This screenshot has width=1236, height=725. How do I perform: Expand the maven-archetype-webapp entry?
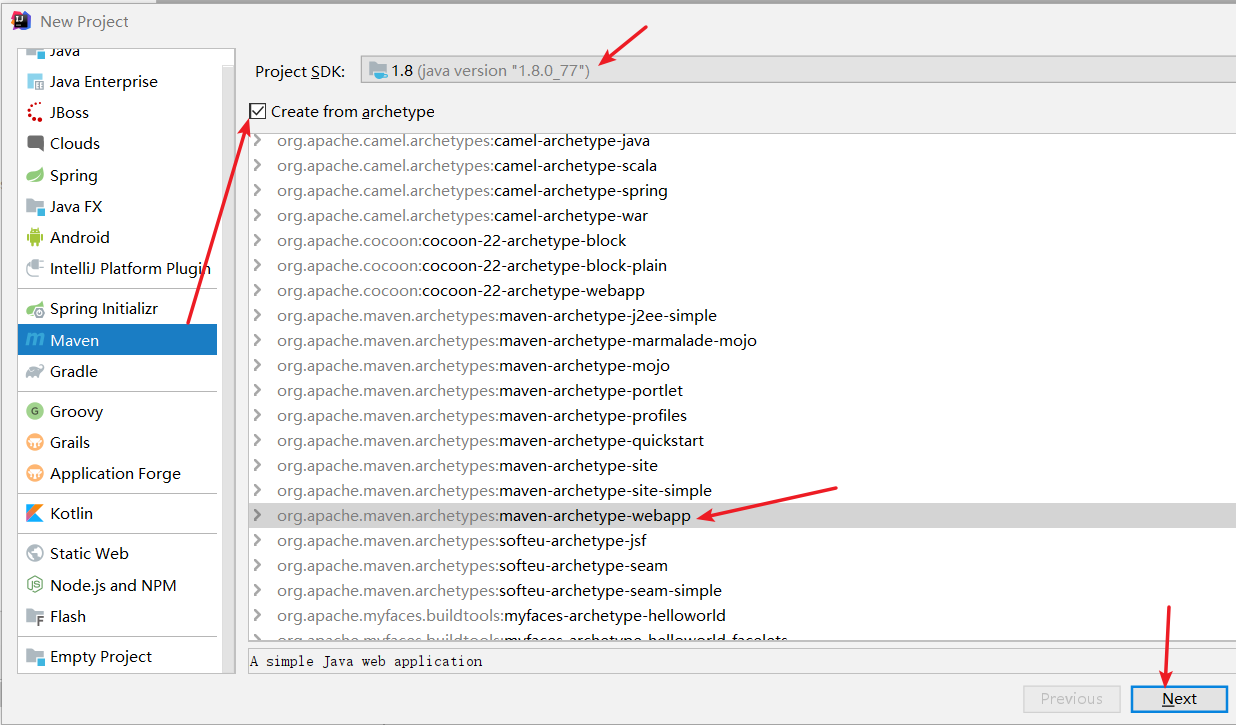point(258,516)
